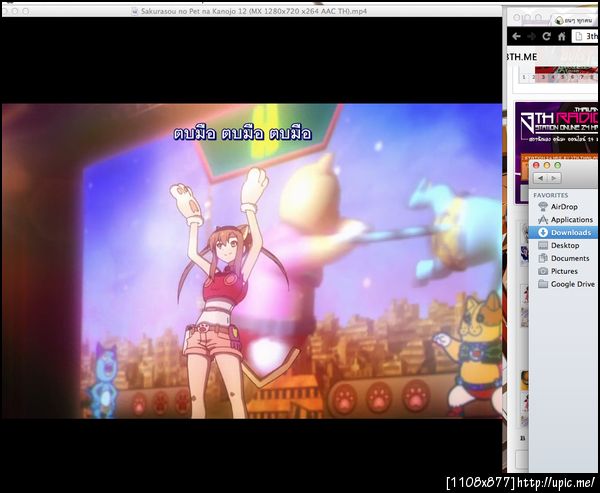Open AirDrop in Finder sidebar
The height and width of the screenshot is (493, 600).
(x=564, y=207)
